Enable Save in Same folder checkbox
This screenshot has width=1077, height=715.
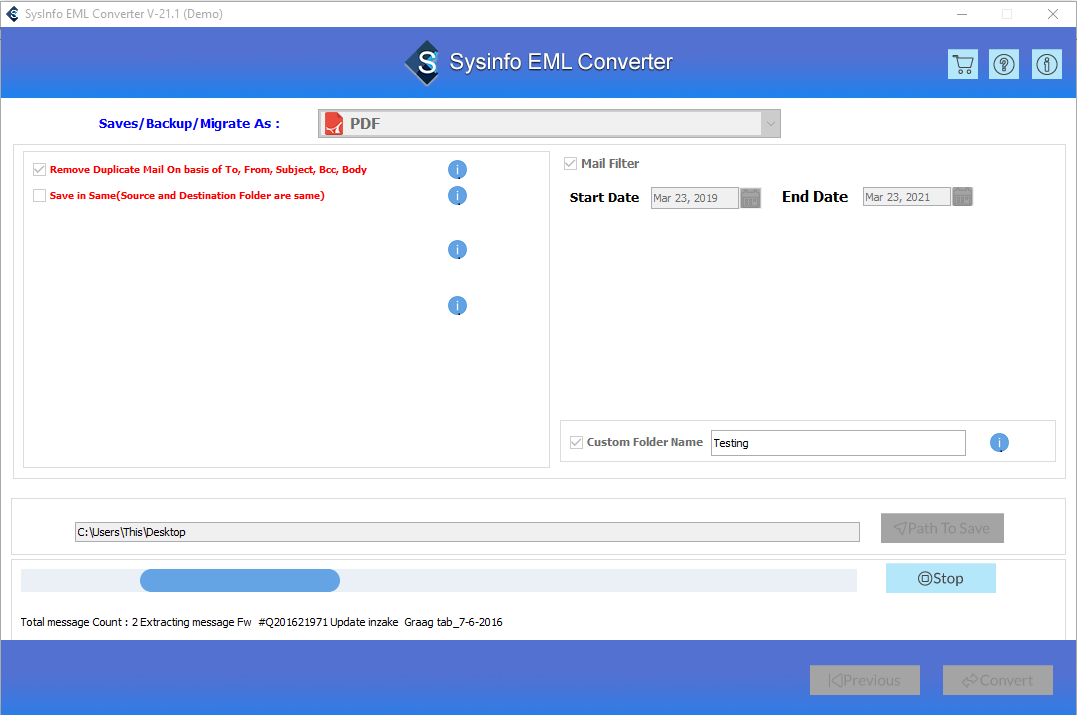point(39,195)
